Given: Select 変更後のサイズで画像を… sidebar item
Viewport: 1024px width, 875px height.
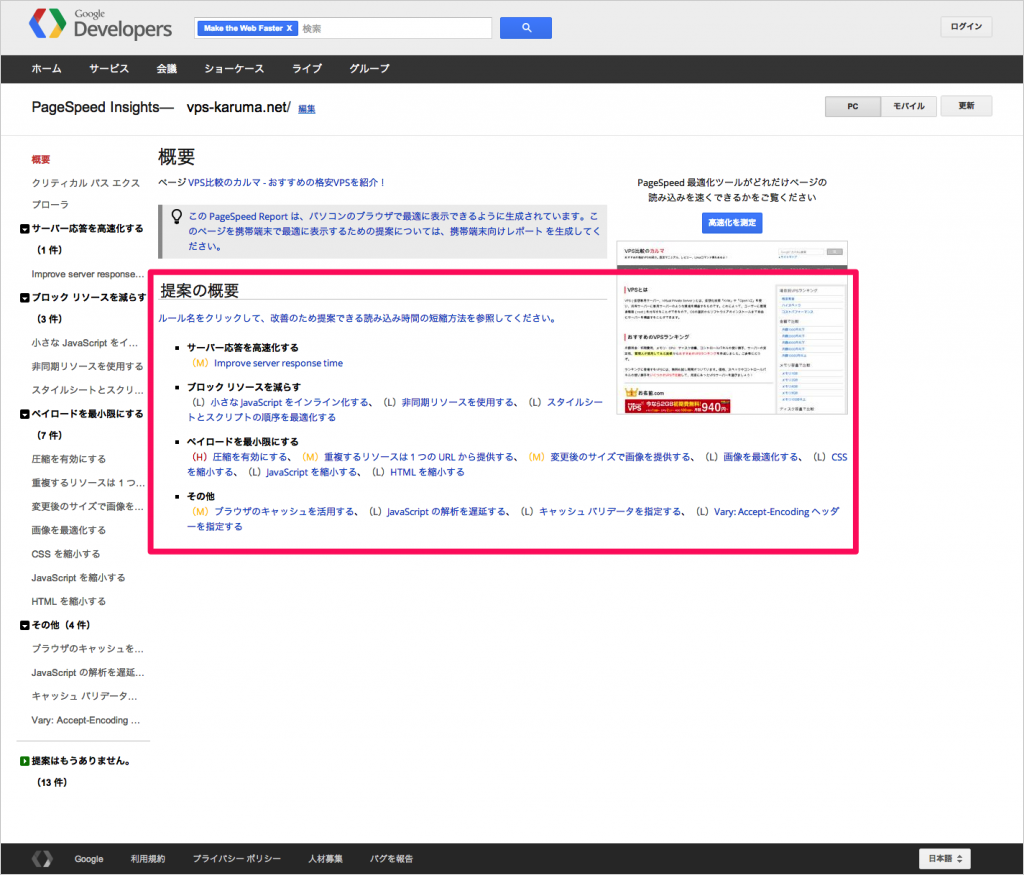Looking at the screenshot, I should point(88,506).
